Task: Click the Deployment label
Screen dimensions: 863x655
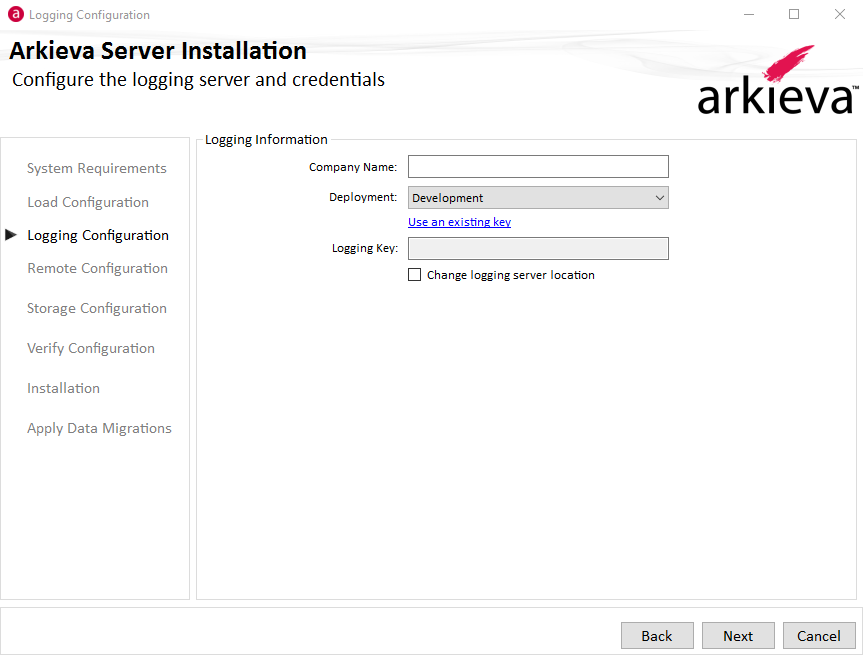Action: [x=363, y=198]
